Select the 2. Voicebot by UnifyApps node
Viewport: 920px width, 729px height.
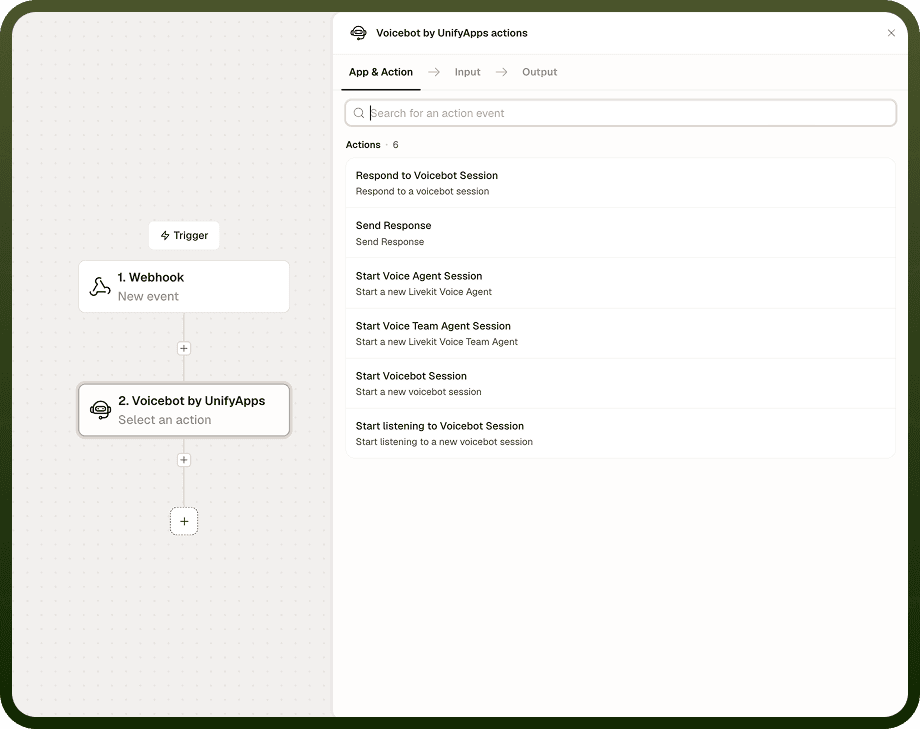[x=184, y=410]
